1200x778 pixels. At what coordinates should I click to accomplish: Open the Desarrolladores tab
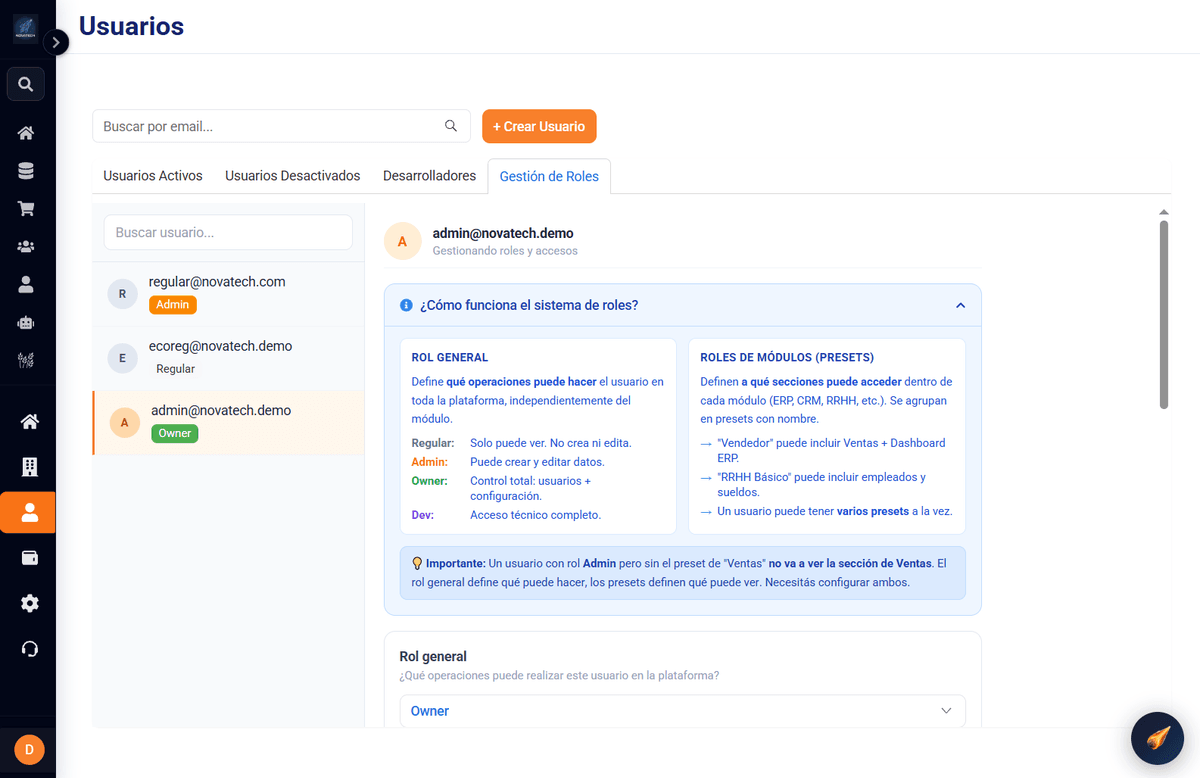pos(429,176)
